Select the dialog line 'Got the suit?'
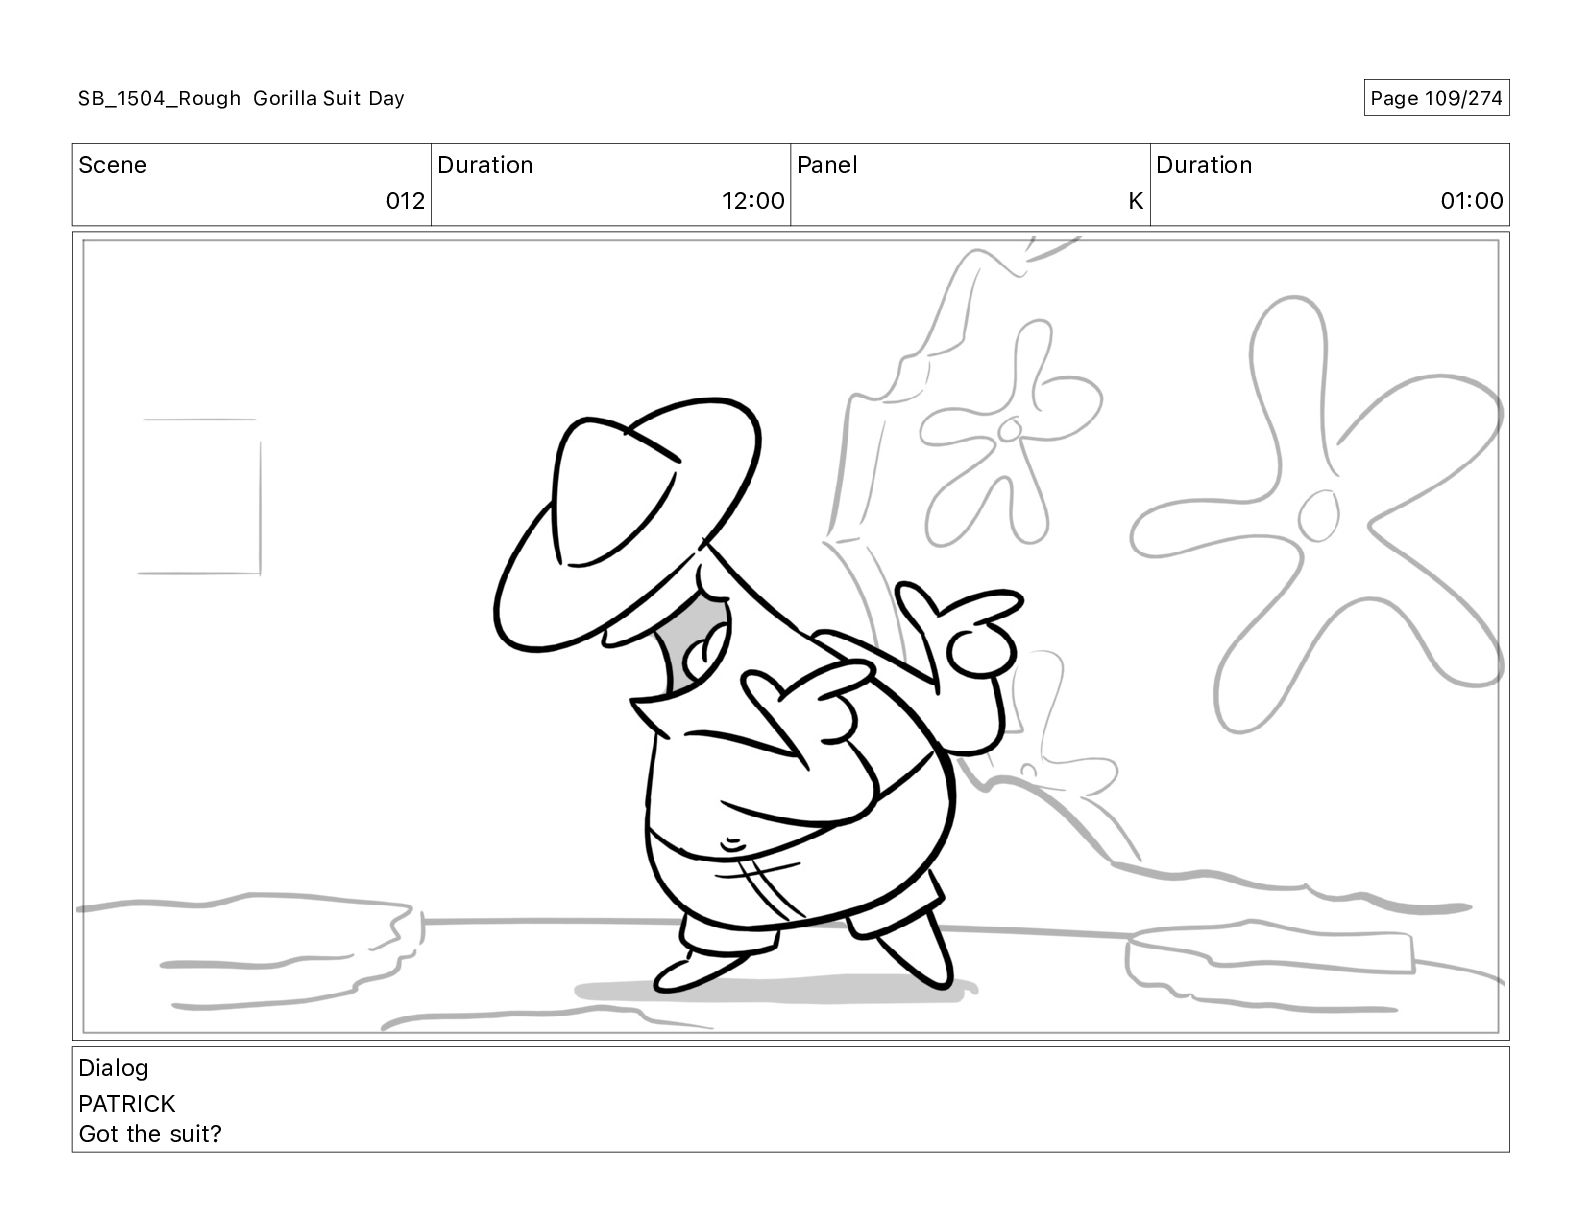The height and width of the screenshot is (1224, 1584). coord(150,1134)
